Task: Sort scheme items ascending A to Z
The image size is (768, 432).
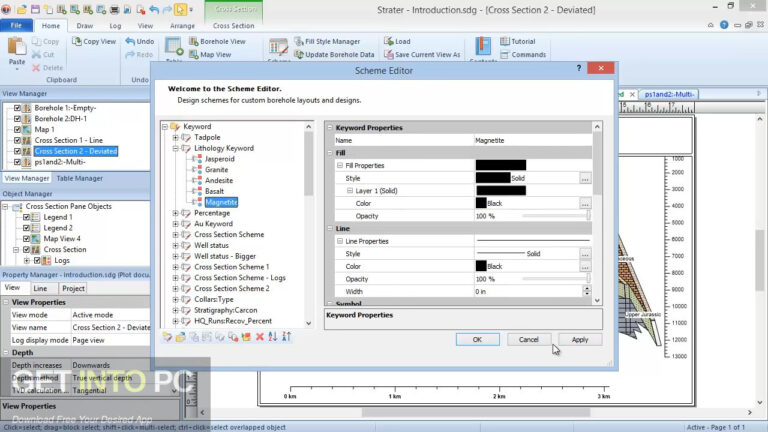Action: pos(273,336)
